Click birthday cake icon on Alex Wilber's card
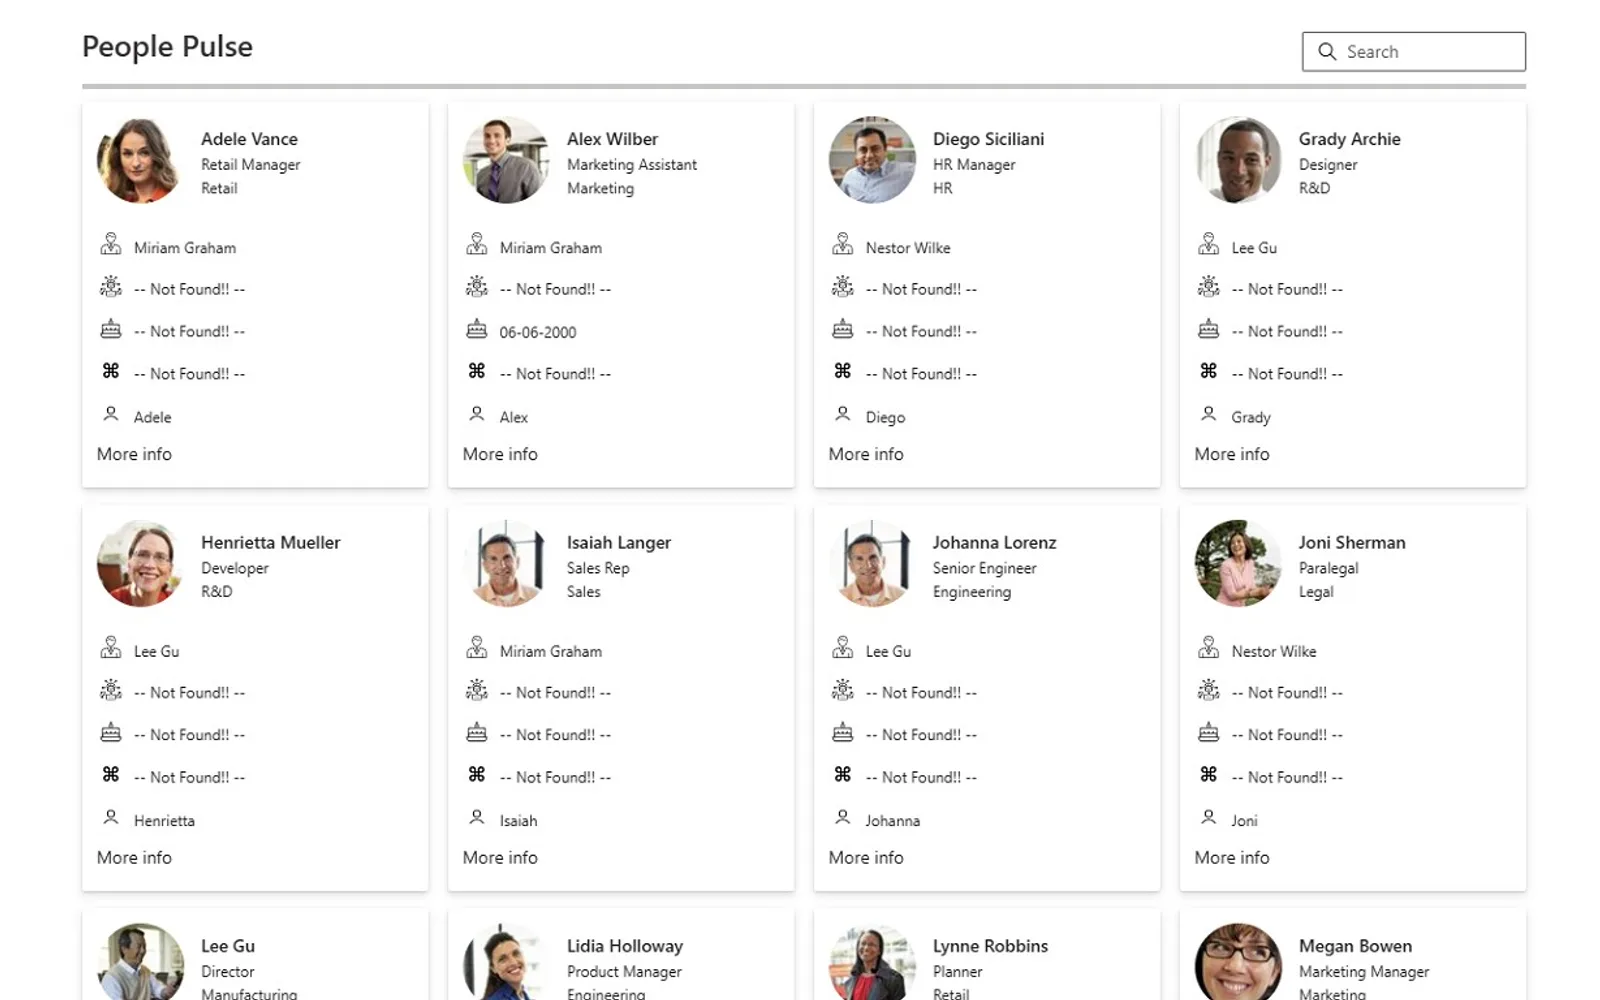 tap(477, 329)
